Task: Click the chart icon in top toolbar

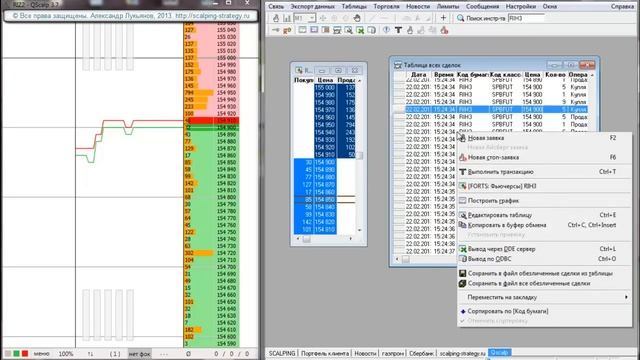Action: click(x=287, y=18)
